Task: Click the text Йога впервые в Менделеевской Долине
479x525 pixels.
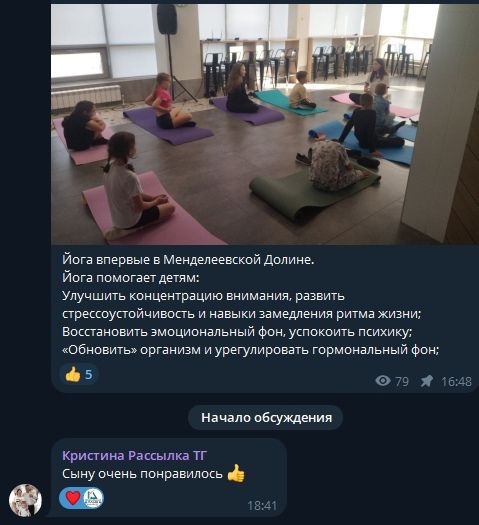Action: [x=188, y=260]
